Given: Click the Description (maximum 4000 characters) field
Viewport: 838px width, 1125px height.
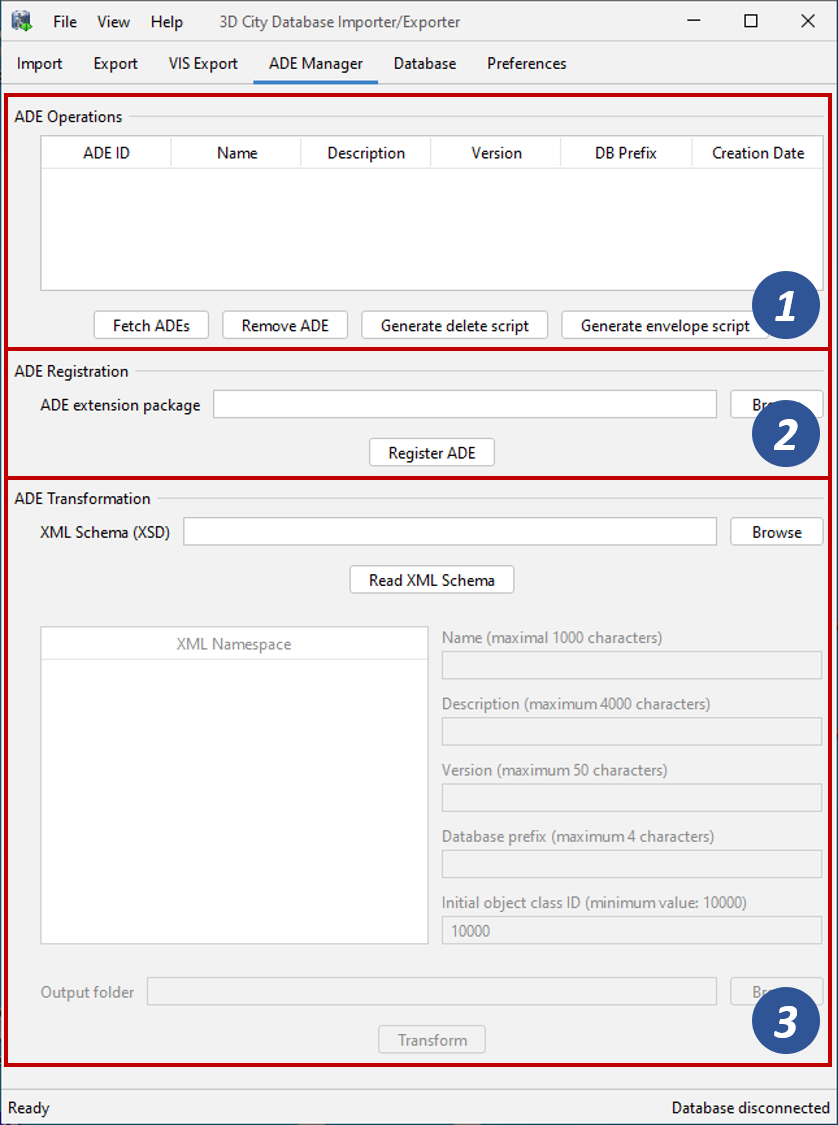Looking at the screenshot, I should 632,731.
